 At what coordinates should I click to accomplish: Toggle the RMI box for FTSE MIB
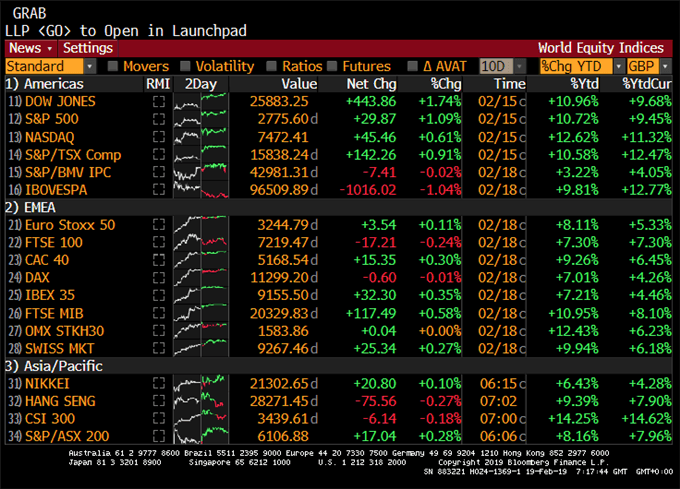(x=159, y=313)
